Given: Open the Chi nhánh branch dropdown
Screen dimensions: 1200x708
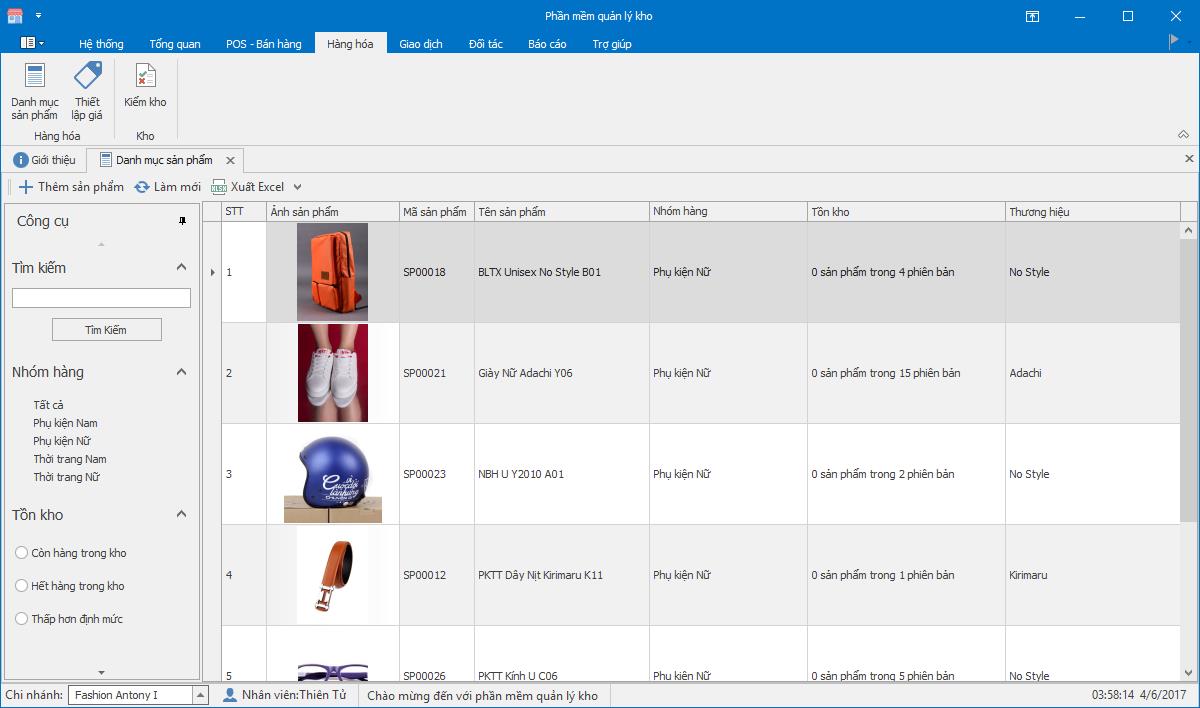Looking at the screenshot, I should [x=200, y=695].
